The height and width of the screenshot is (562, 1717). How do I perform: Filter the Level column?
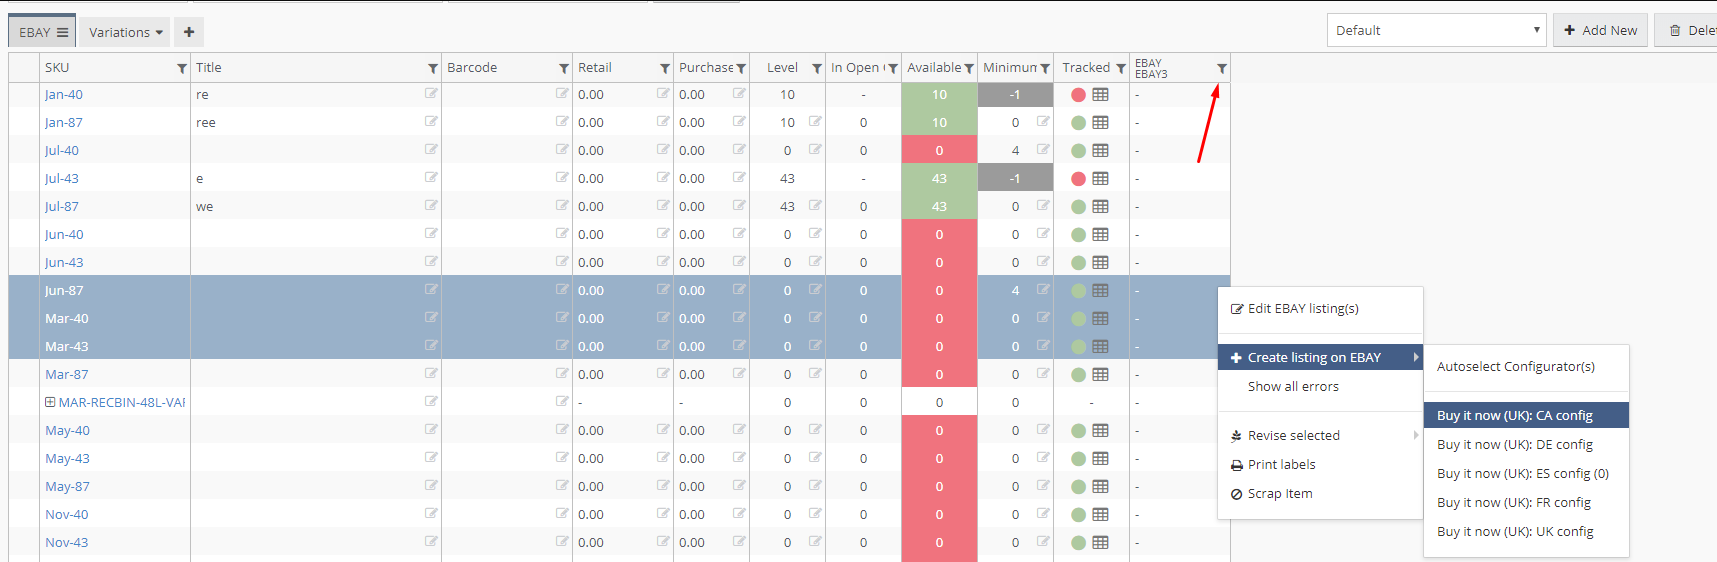pyautogui.click(x=817, y=69)
